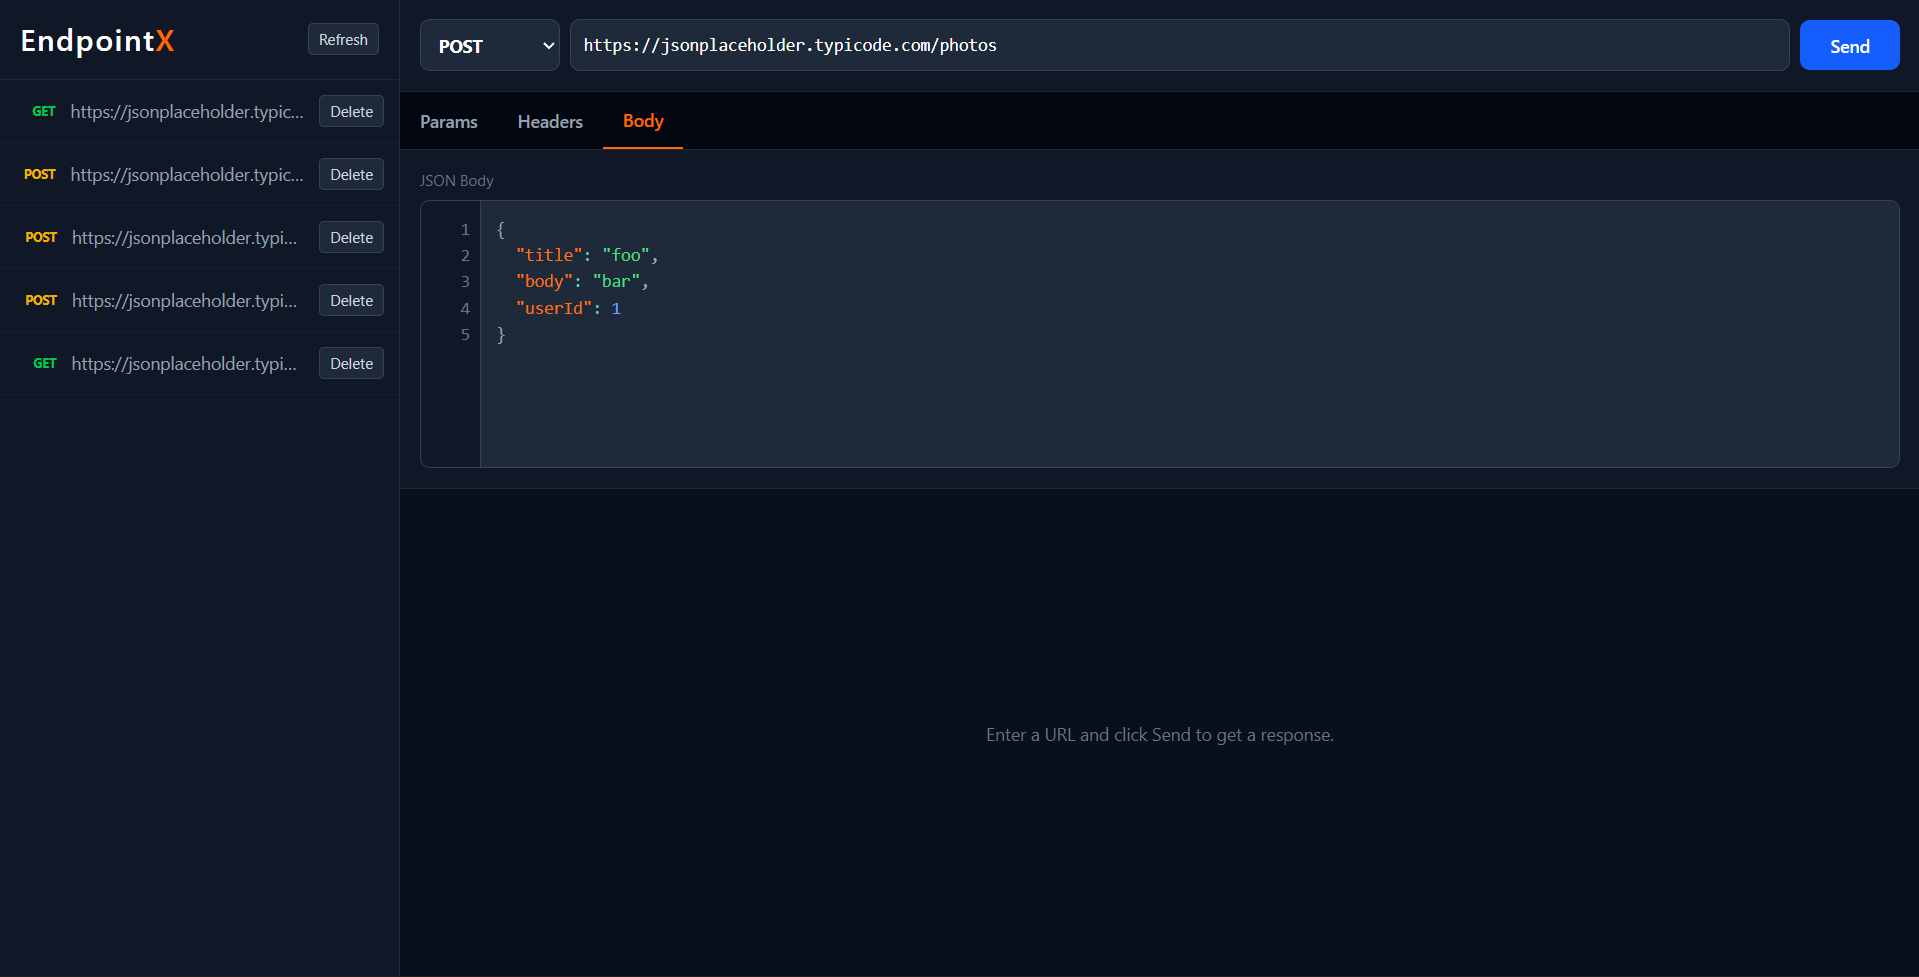Select the Body tab
This screenshot has height=977, width=1919.
pyautogui.click(x=642, y=121)
